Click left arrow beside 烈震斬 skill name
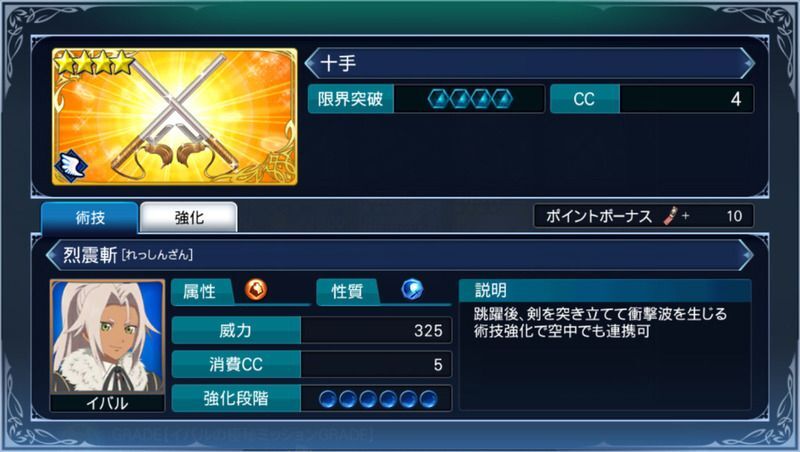This screenshot has height=452, width=800. pyautogui.click(x=52, y=255)
